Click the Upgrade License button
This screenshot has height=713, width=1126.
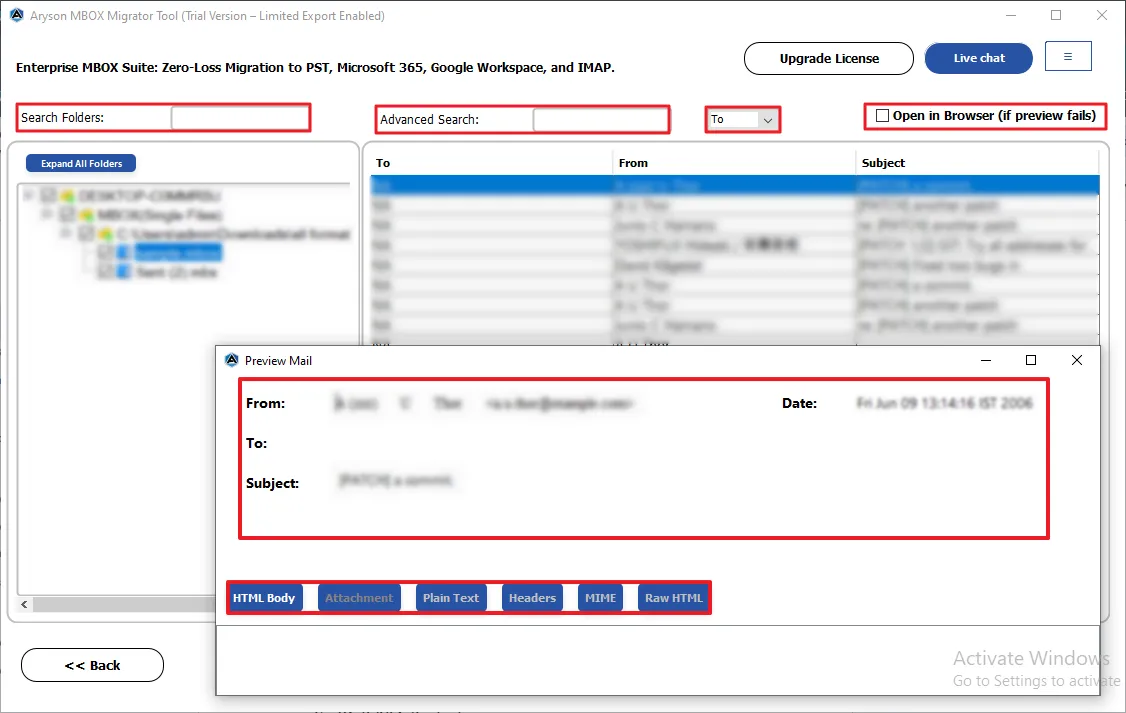(829, 58)
